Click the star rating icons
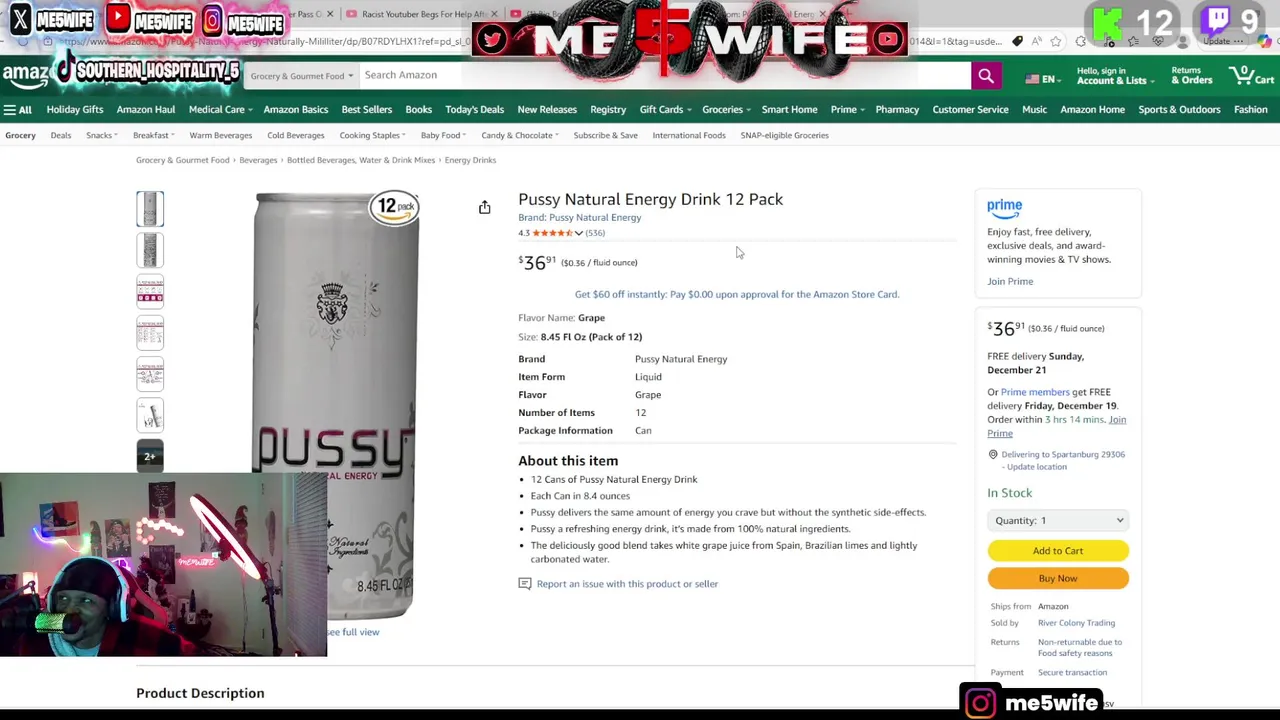This screenshot has height=720, width=1280. coord(552,233)
